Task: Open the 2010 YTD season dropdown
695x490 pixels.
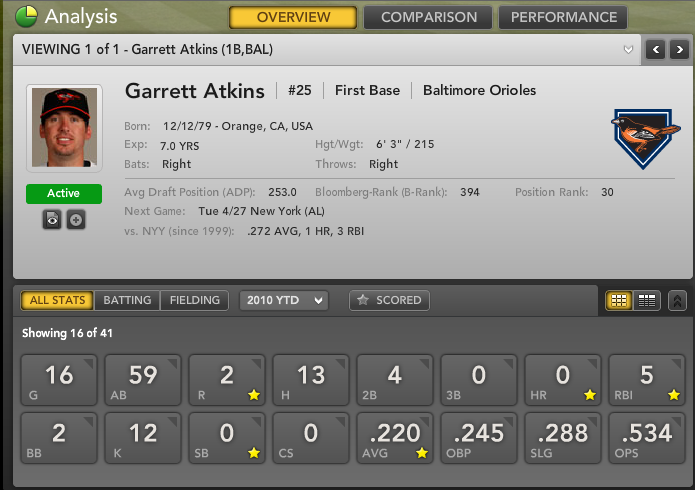Action: (283, 300)
